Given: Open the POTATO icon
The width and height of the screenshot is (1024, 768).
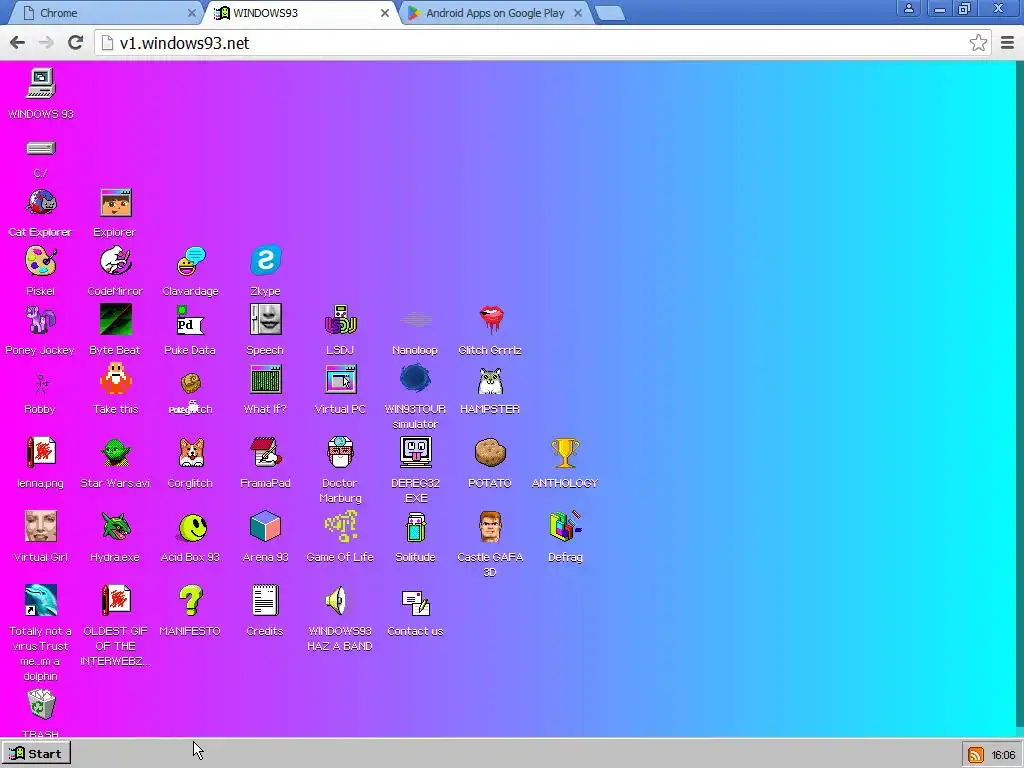Looking at the screenshot, I should coord(490,453).
